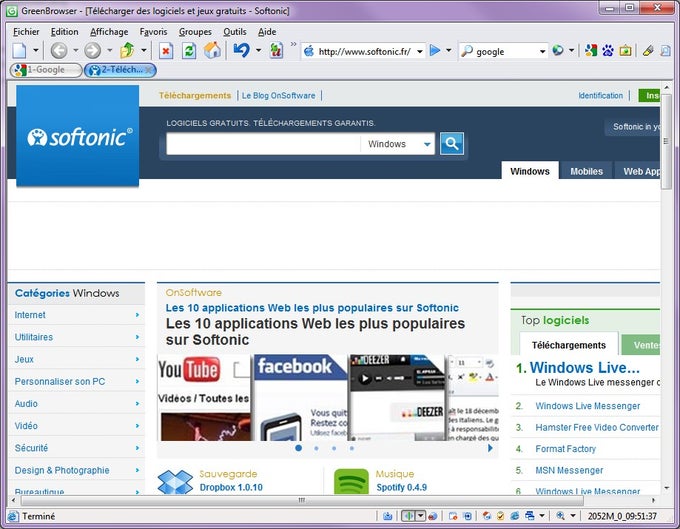
Task: Open the Groupes menu
Action: pyautogui.click(x=195, y=32)
